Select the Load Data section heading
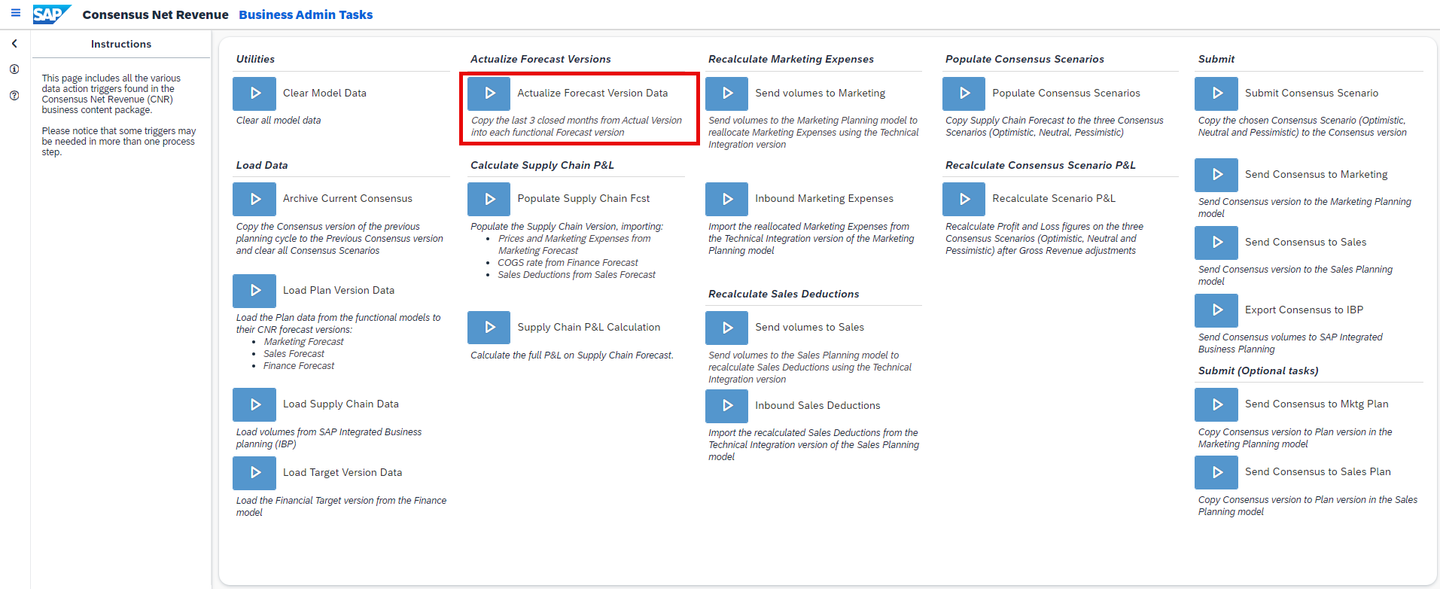 click(x=262, y=165)
